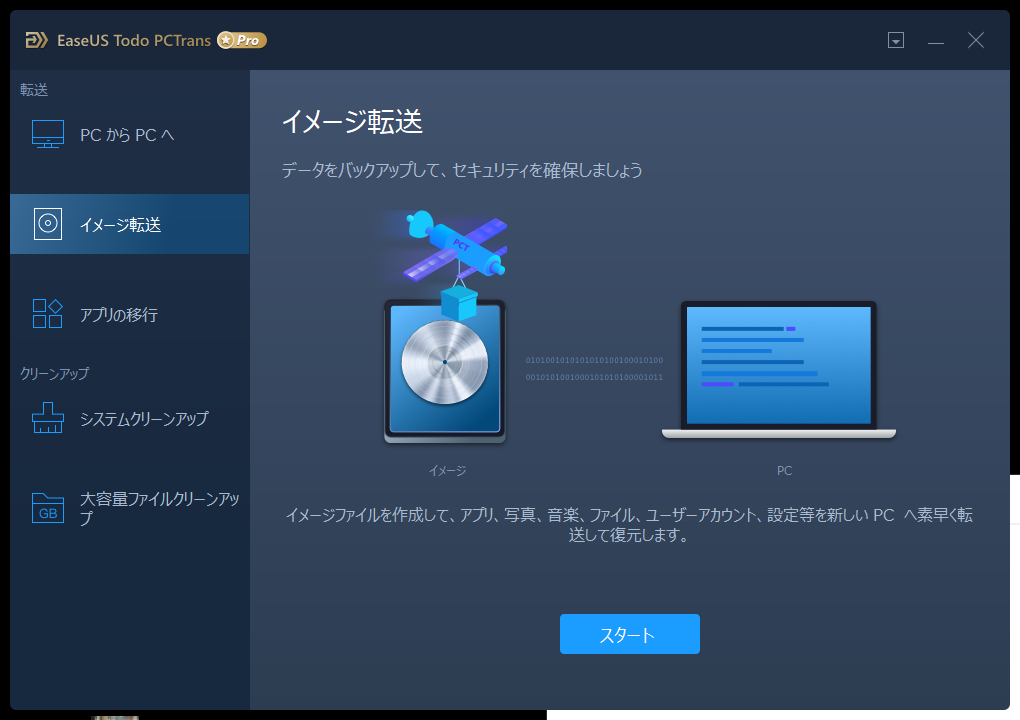
Task: Click the disc icon for イメージ転送
Action: (48, 224)
